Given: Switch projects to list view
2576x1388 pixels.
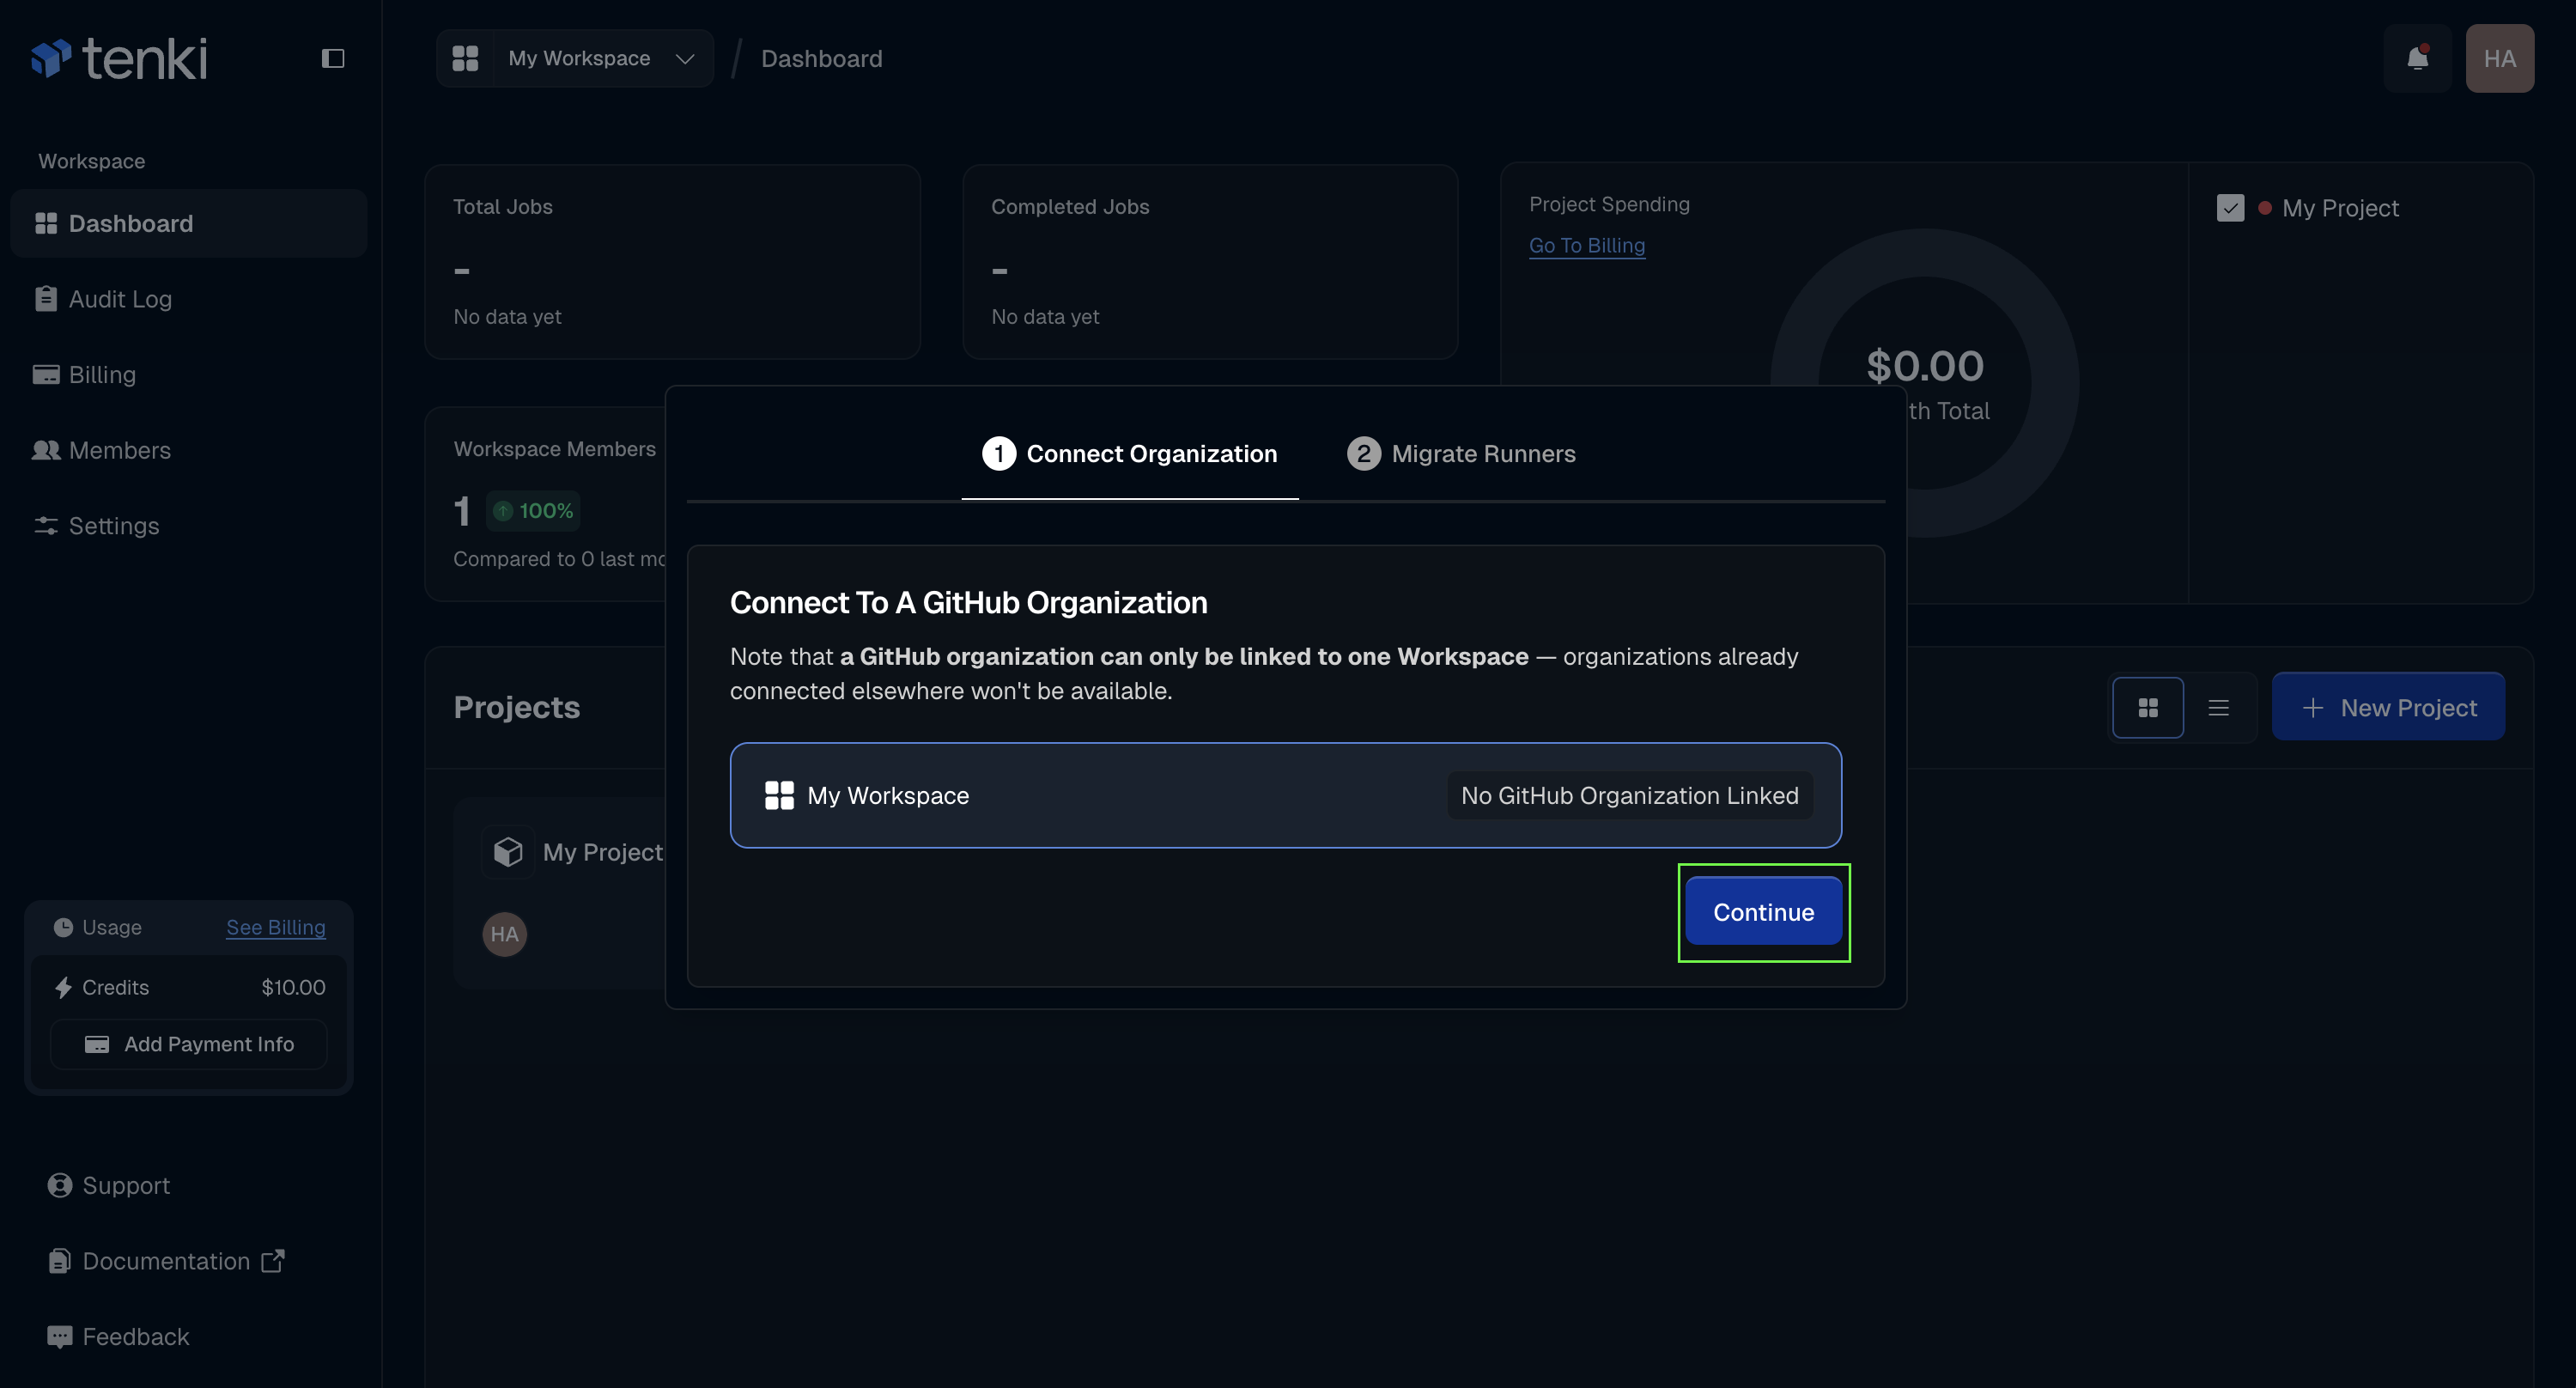Looking at the screenshot, I should (x=2218, y=707).
